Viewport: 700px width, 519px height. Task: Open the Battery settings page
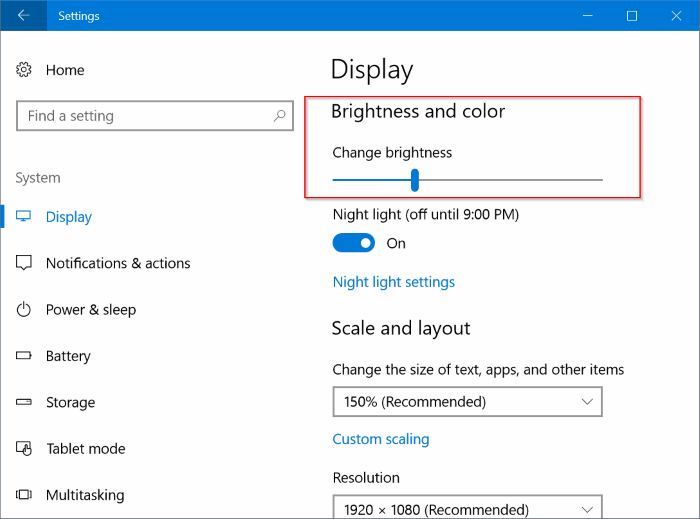pos(68,356)
